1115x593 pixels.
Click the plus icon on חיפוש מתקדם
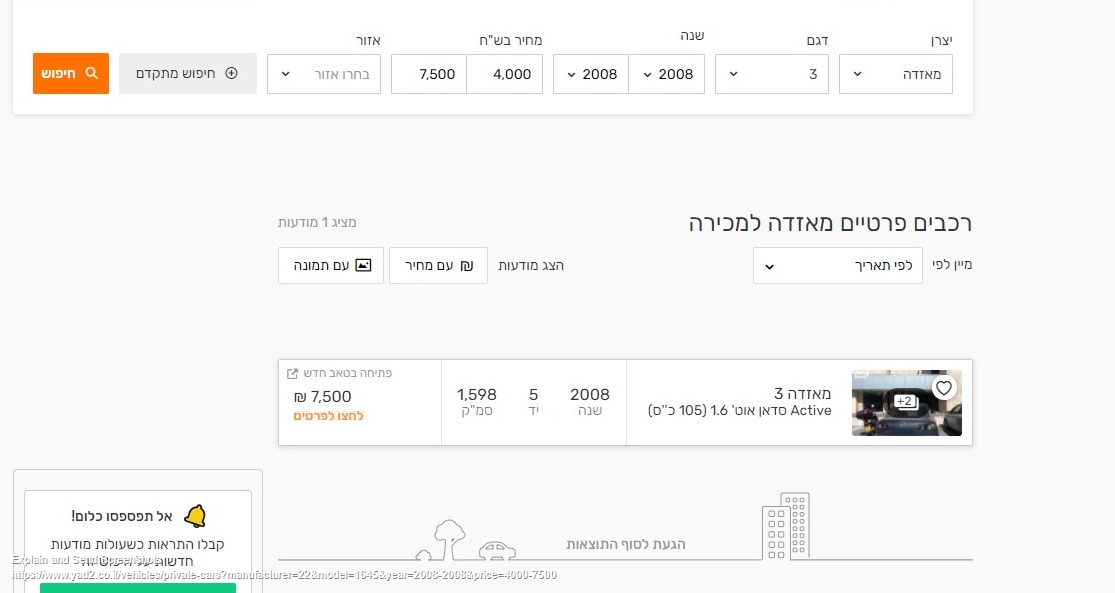pos(230,73)
